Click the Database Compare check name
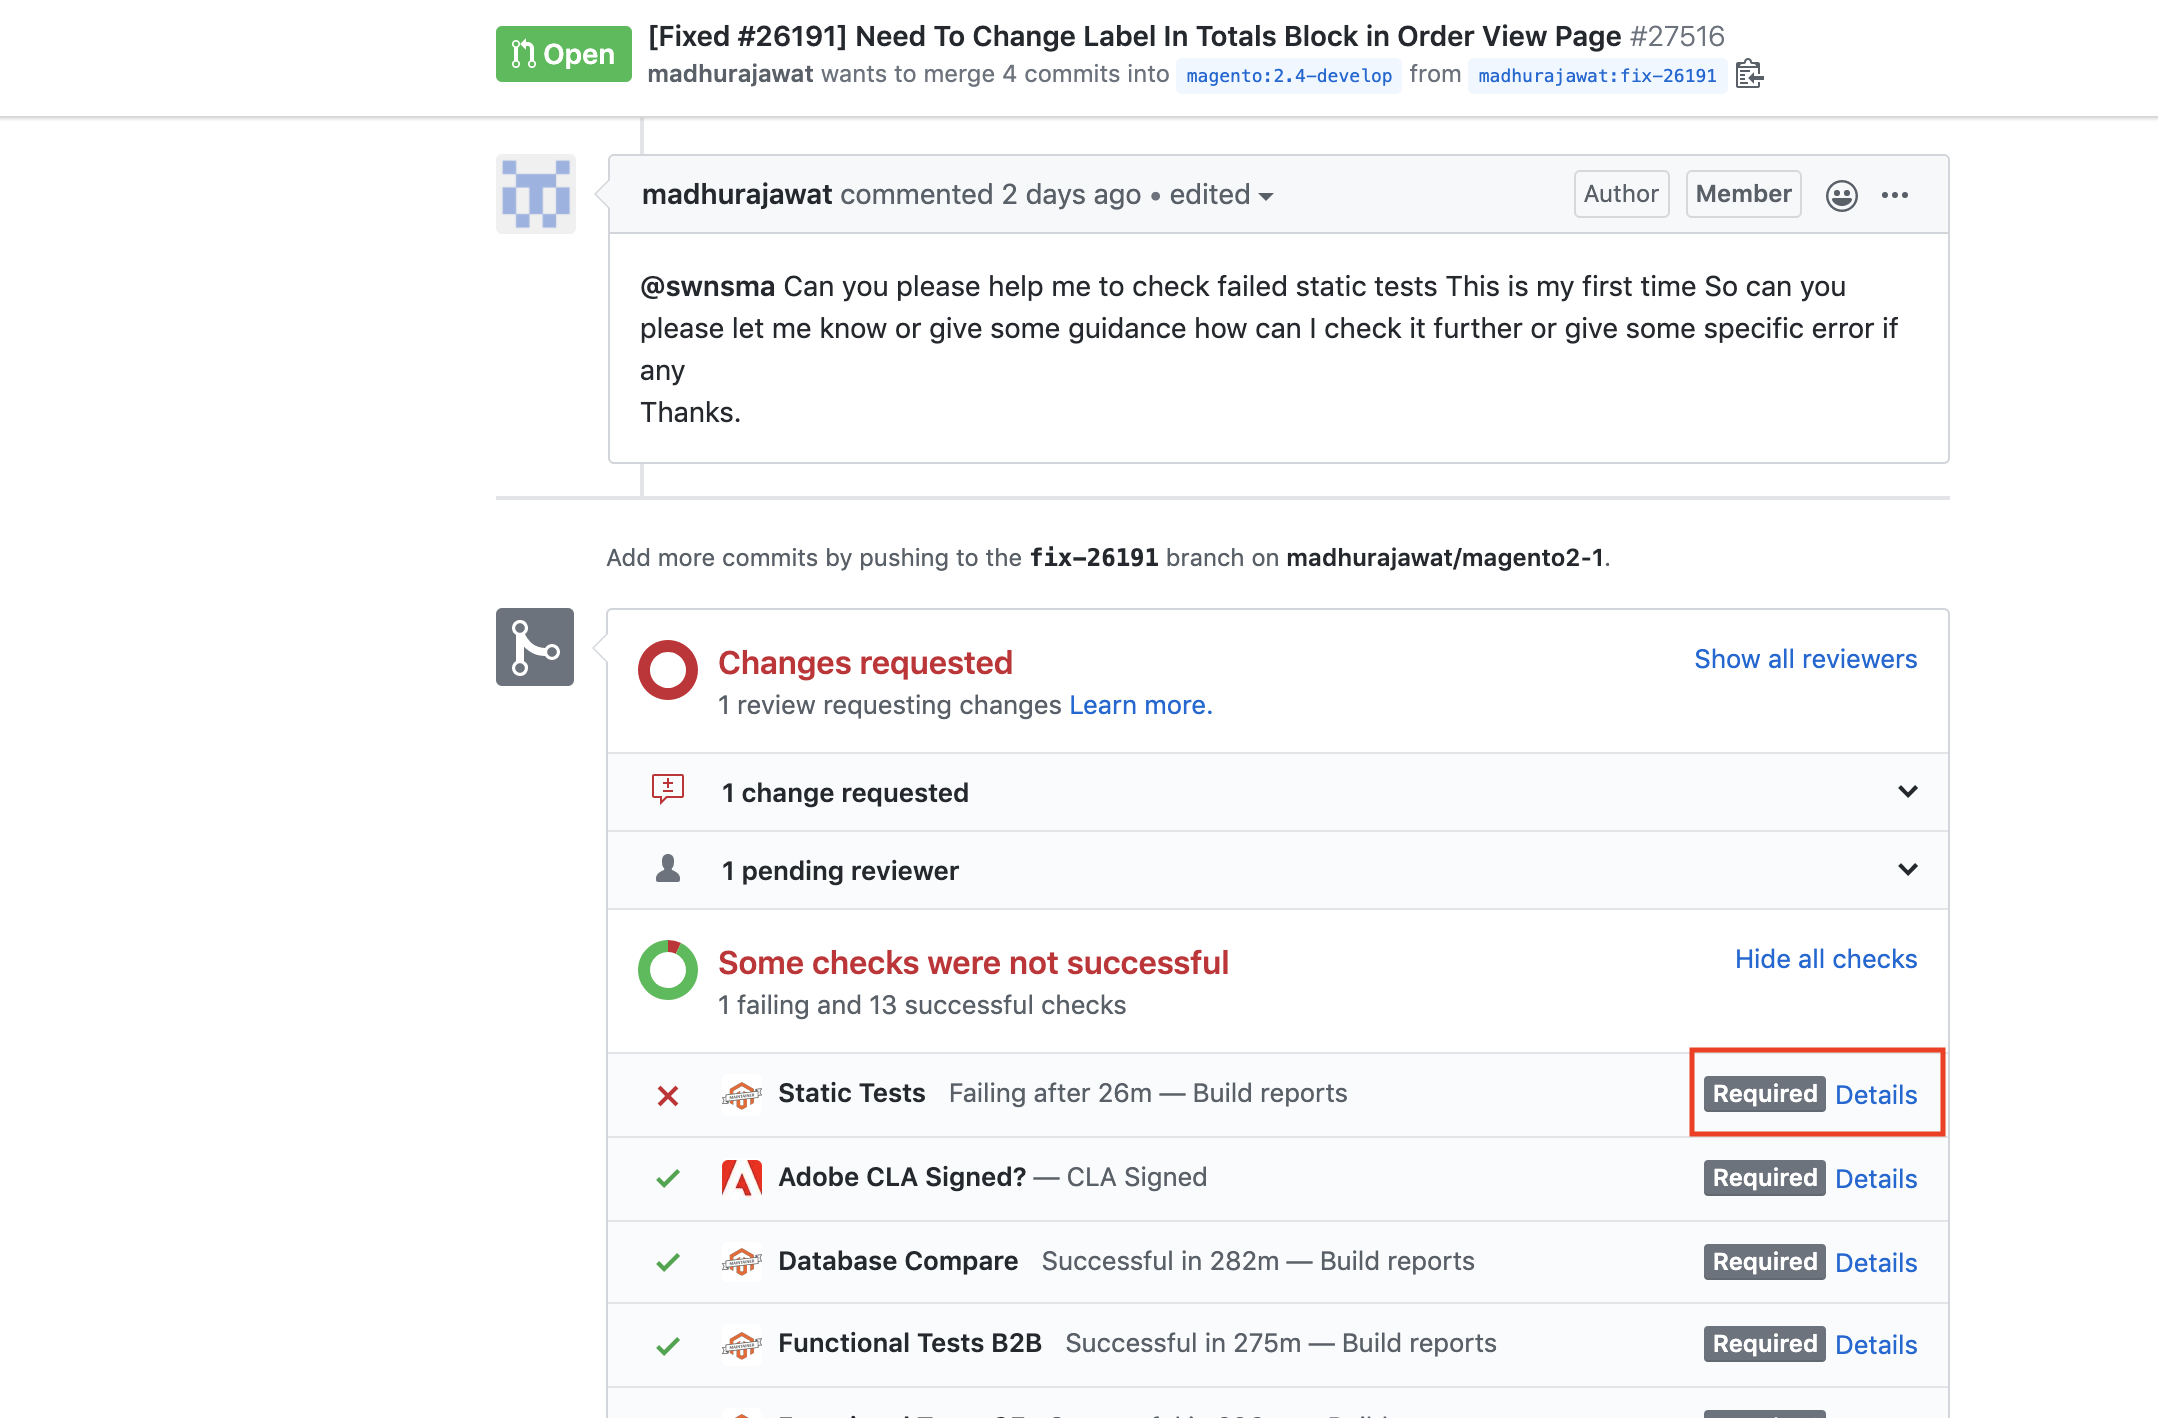2158x1418 pixels. [898, 1261]
